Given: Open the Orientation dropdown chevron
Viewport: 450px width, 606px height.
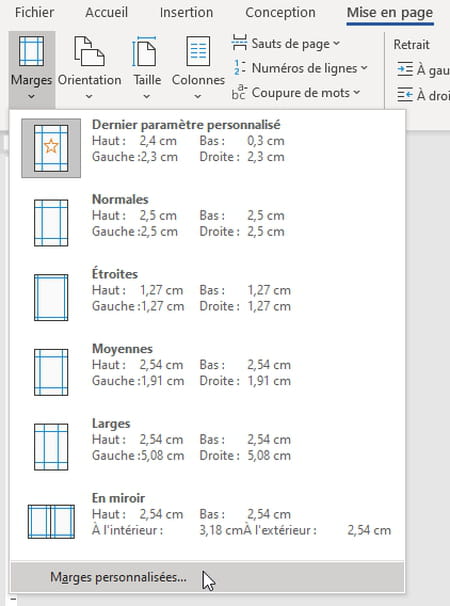Looking at the screenshot, I should click(x=89, y=96).
